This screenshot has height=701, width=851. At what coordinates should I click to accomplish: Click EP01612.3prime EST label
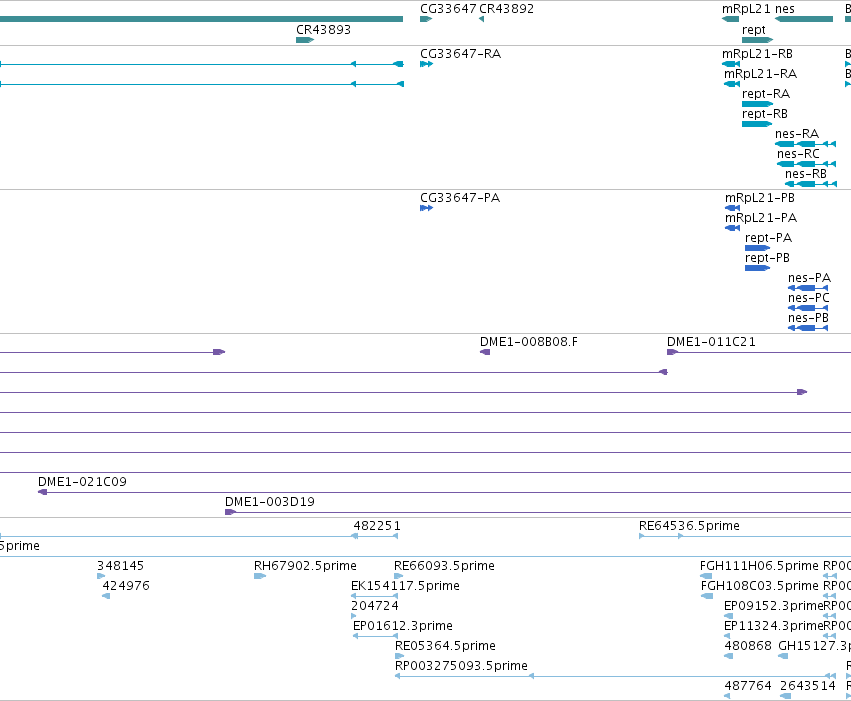[403, 626]
